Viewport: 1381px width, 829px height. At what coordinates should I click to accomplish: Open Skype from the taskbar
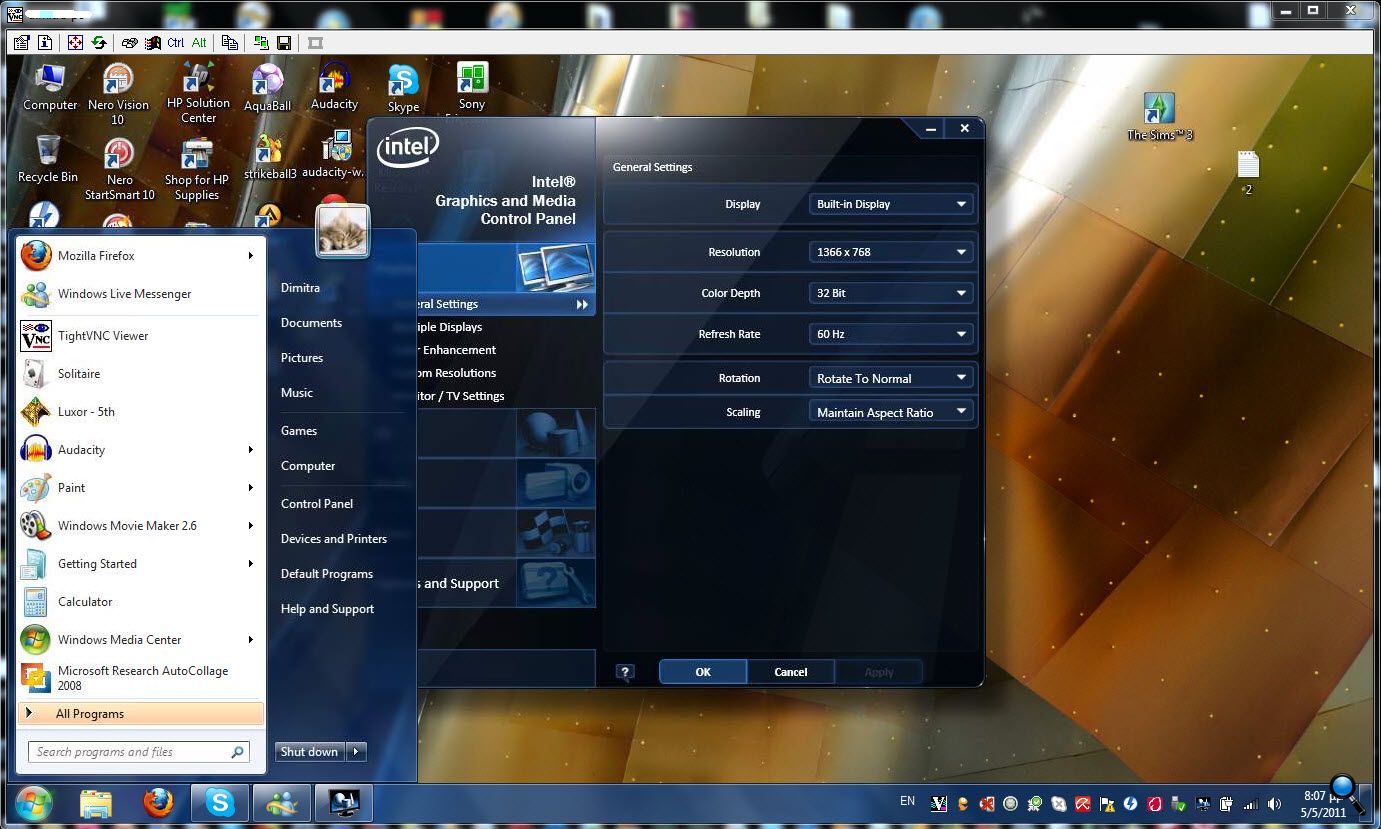(220, 803)
